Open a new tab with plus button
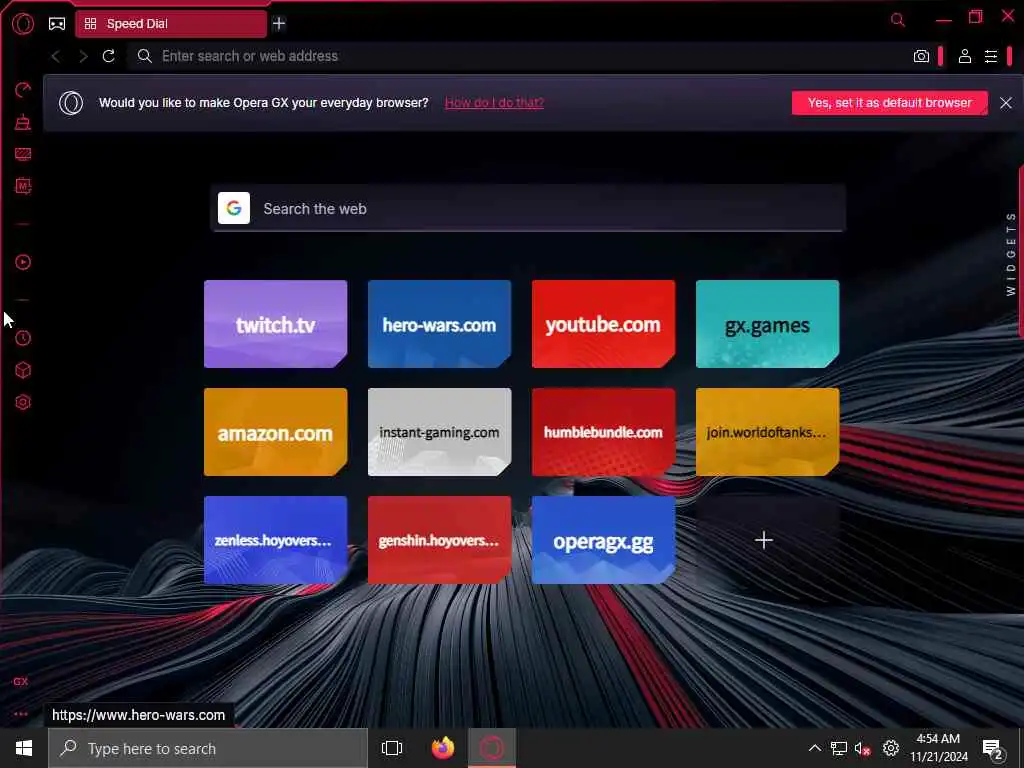Image resolution: width=1024 pixels, height=768 pixels. pos(279,24)
